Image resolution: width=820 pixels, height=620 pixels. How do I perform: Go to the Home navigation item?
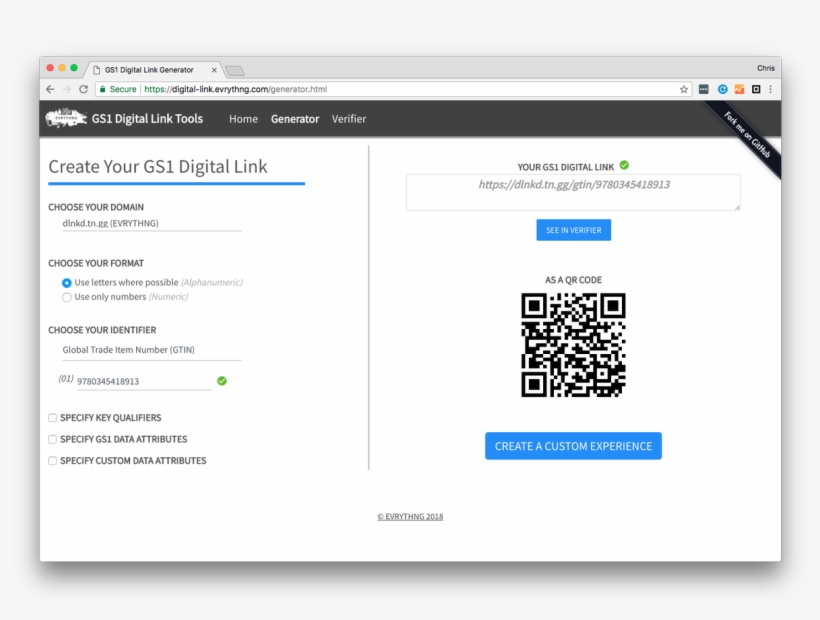coord(243,118)
